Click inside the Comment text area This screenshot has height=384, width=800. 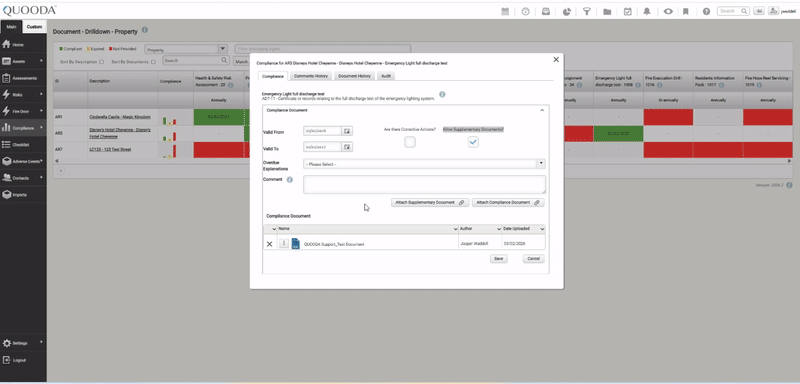[x=424, y=185]
